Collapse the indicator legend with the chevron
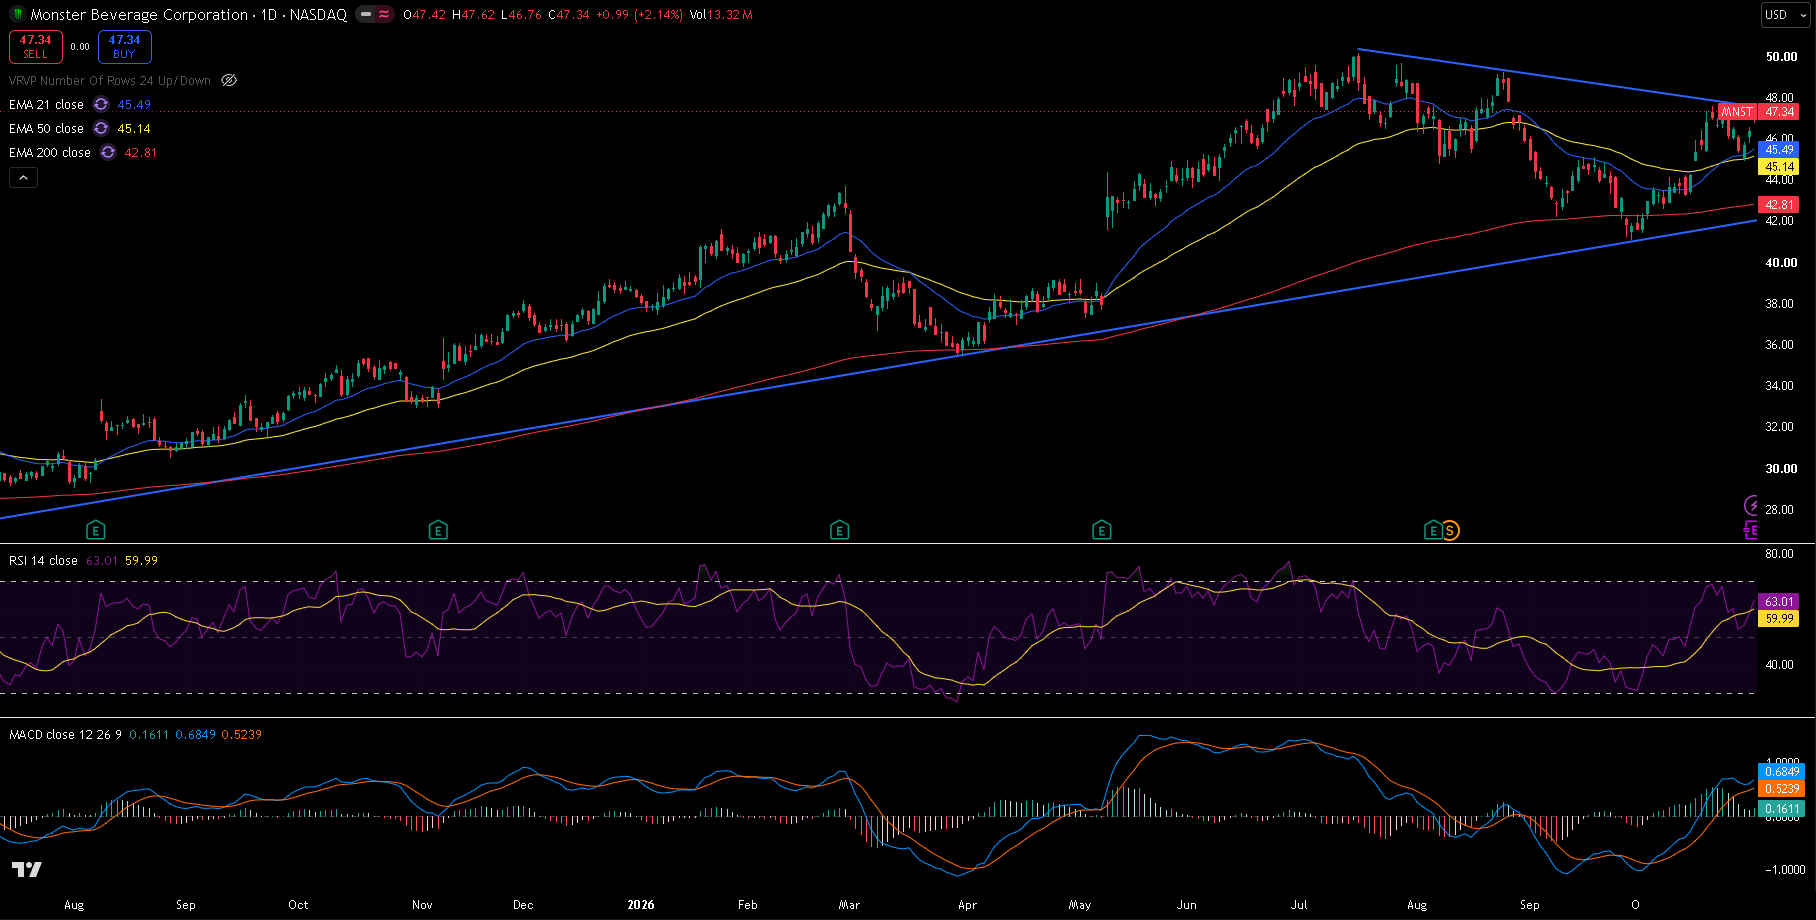This screenshot has width=1816, height=920. point(23,177)
